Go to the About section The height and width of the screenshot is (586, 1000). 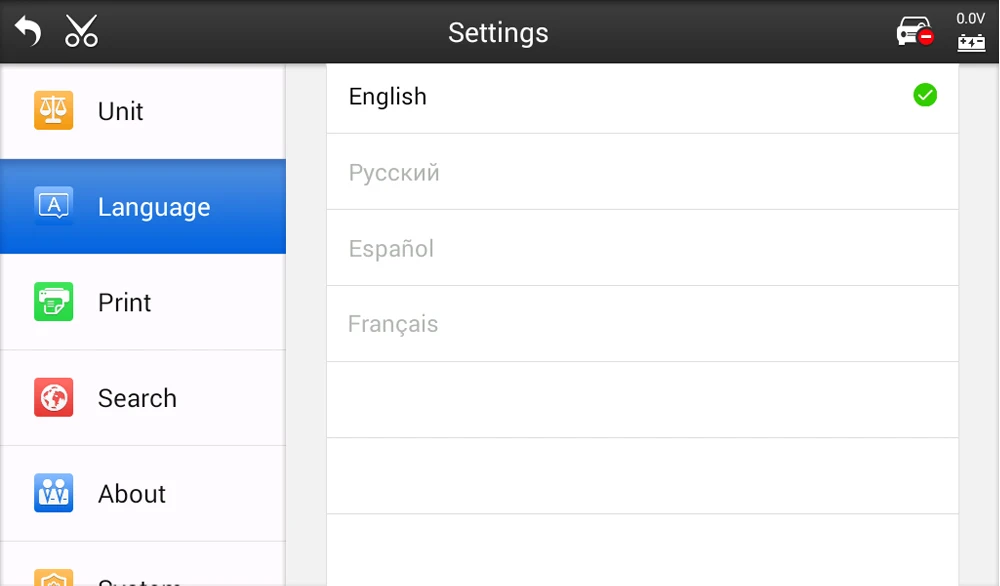point(142,493)
